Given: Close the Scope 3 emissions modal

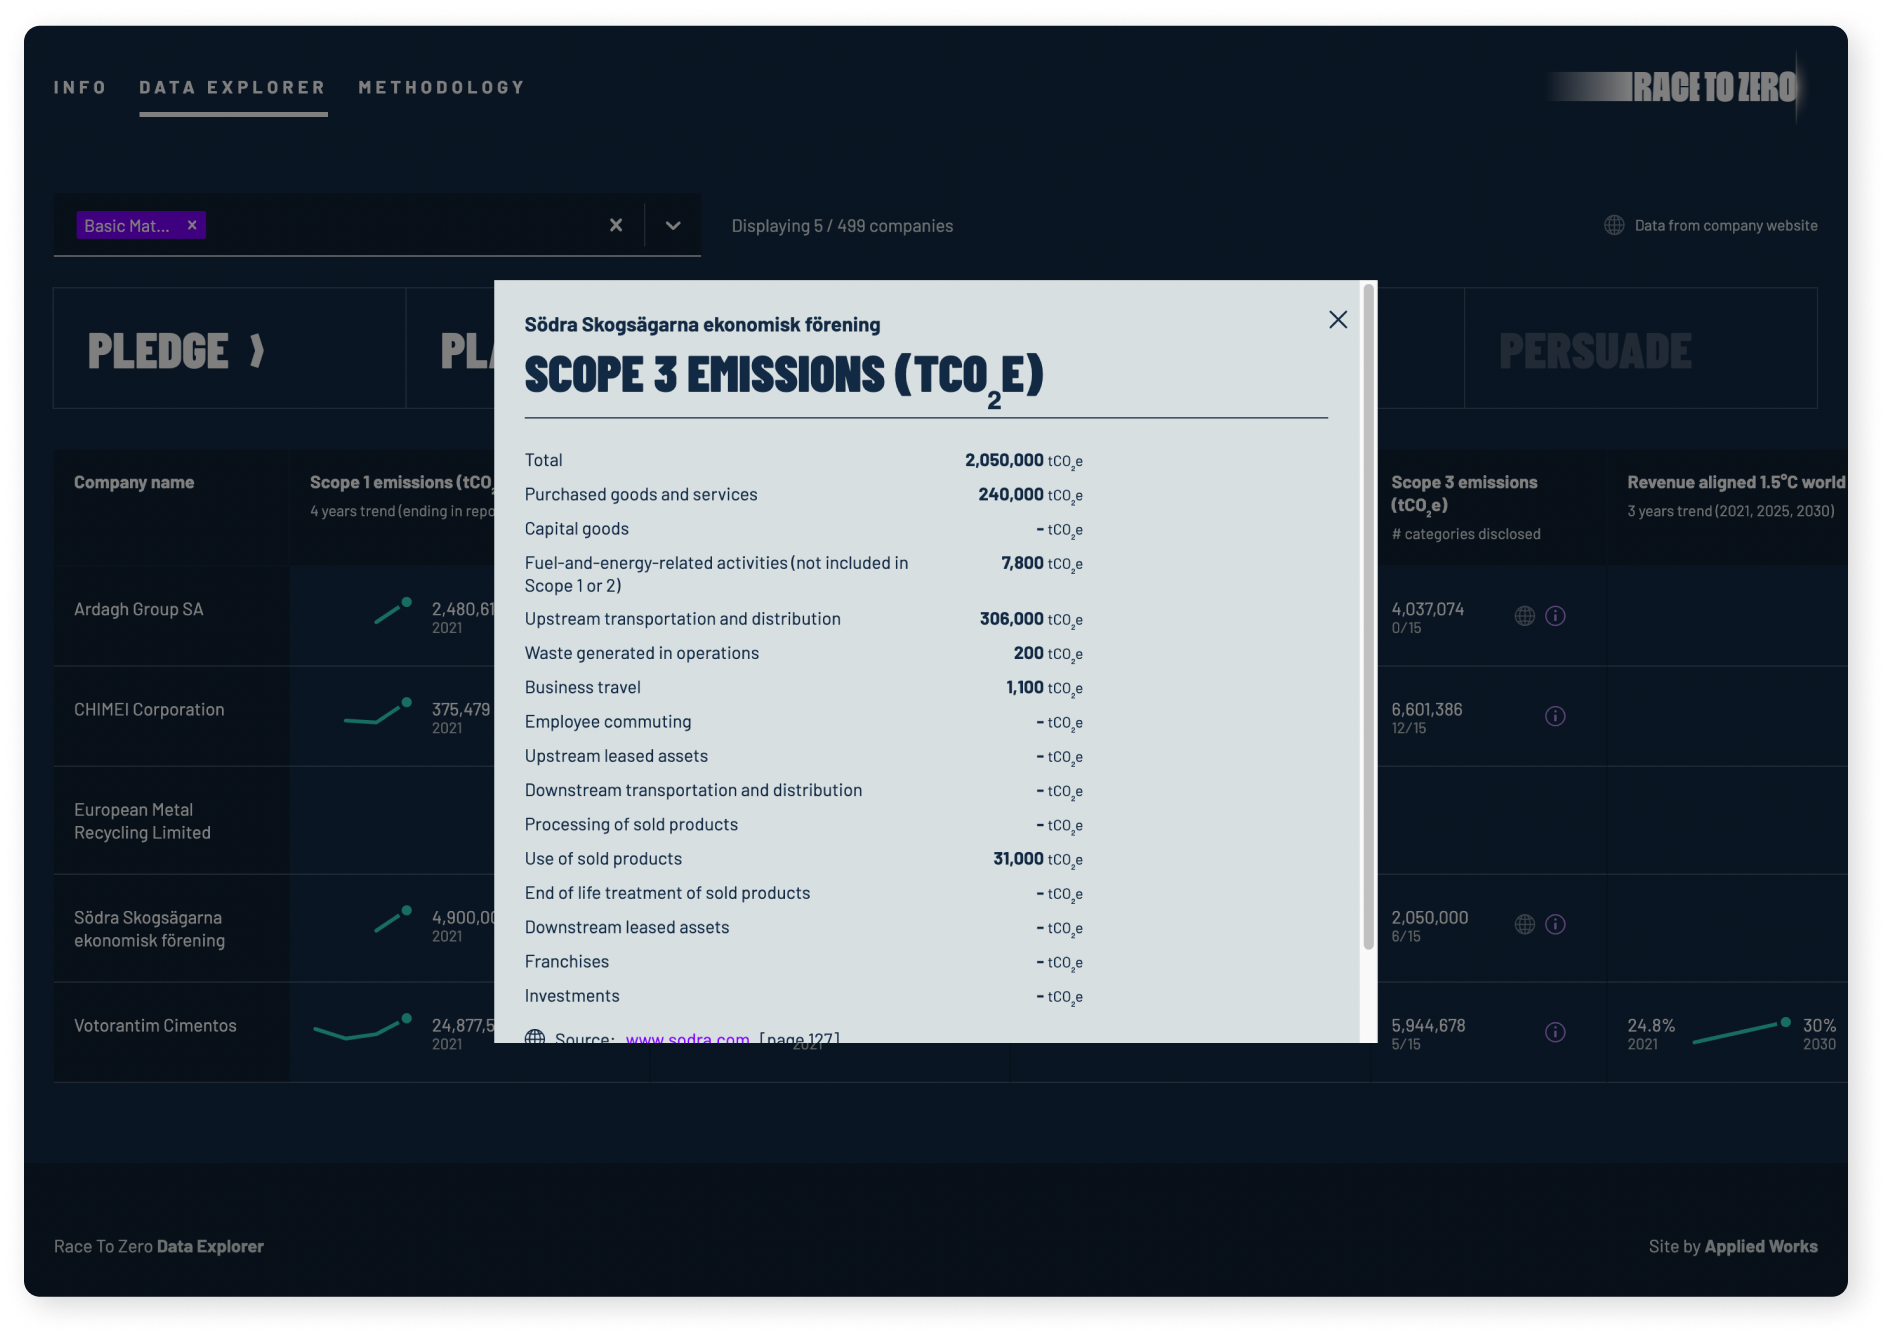Looking at the screenshot, I should pyautogui.click(x=1338, y=320).
